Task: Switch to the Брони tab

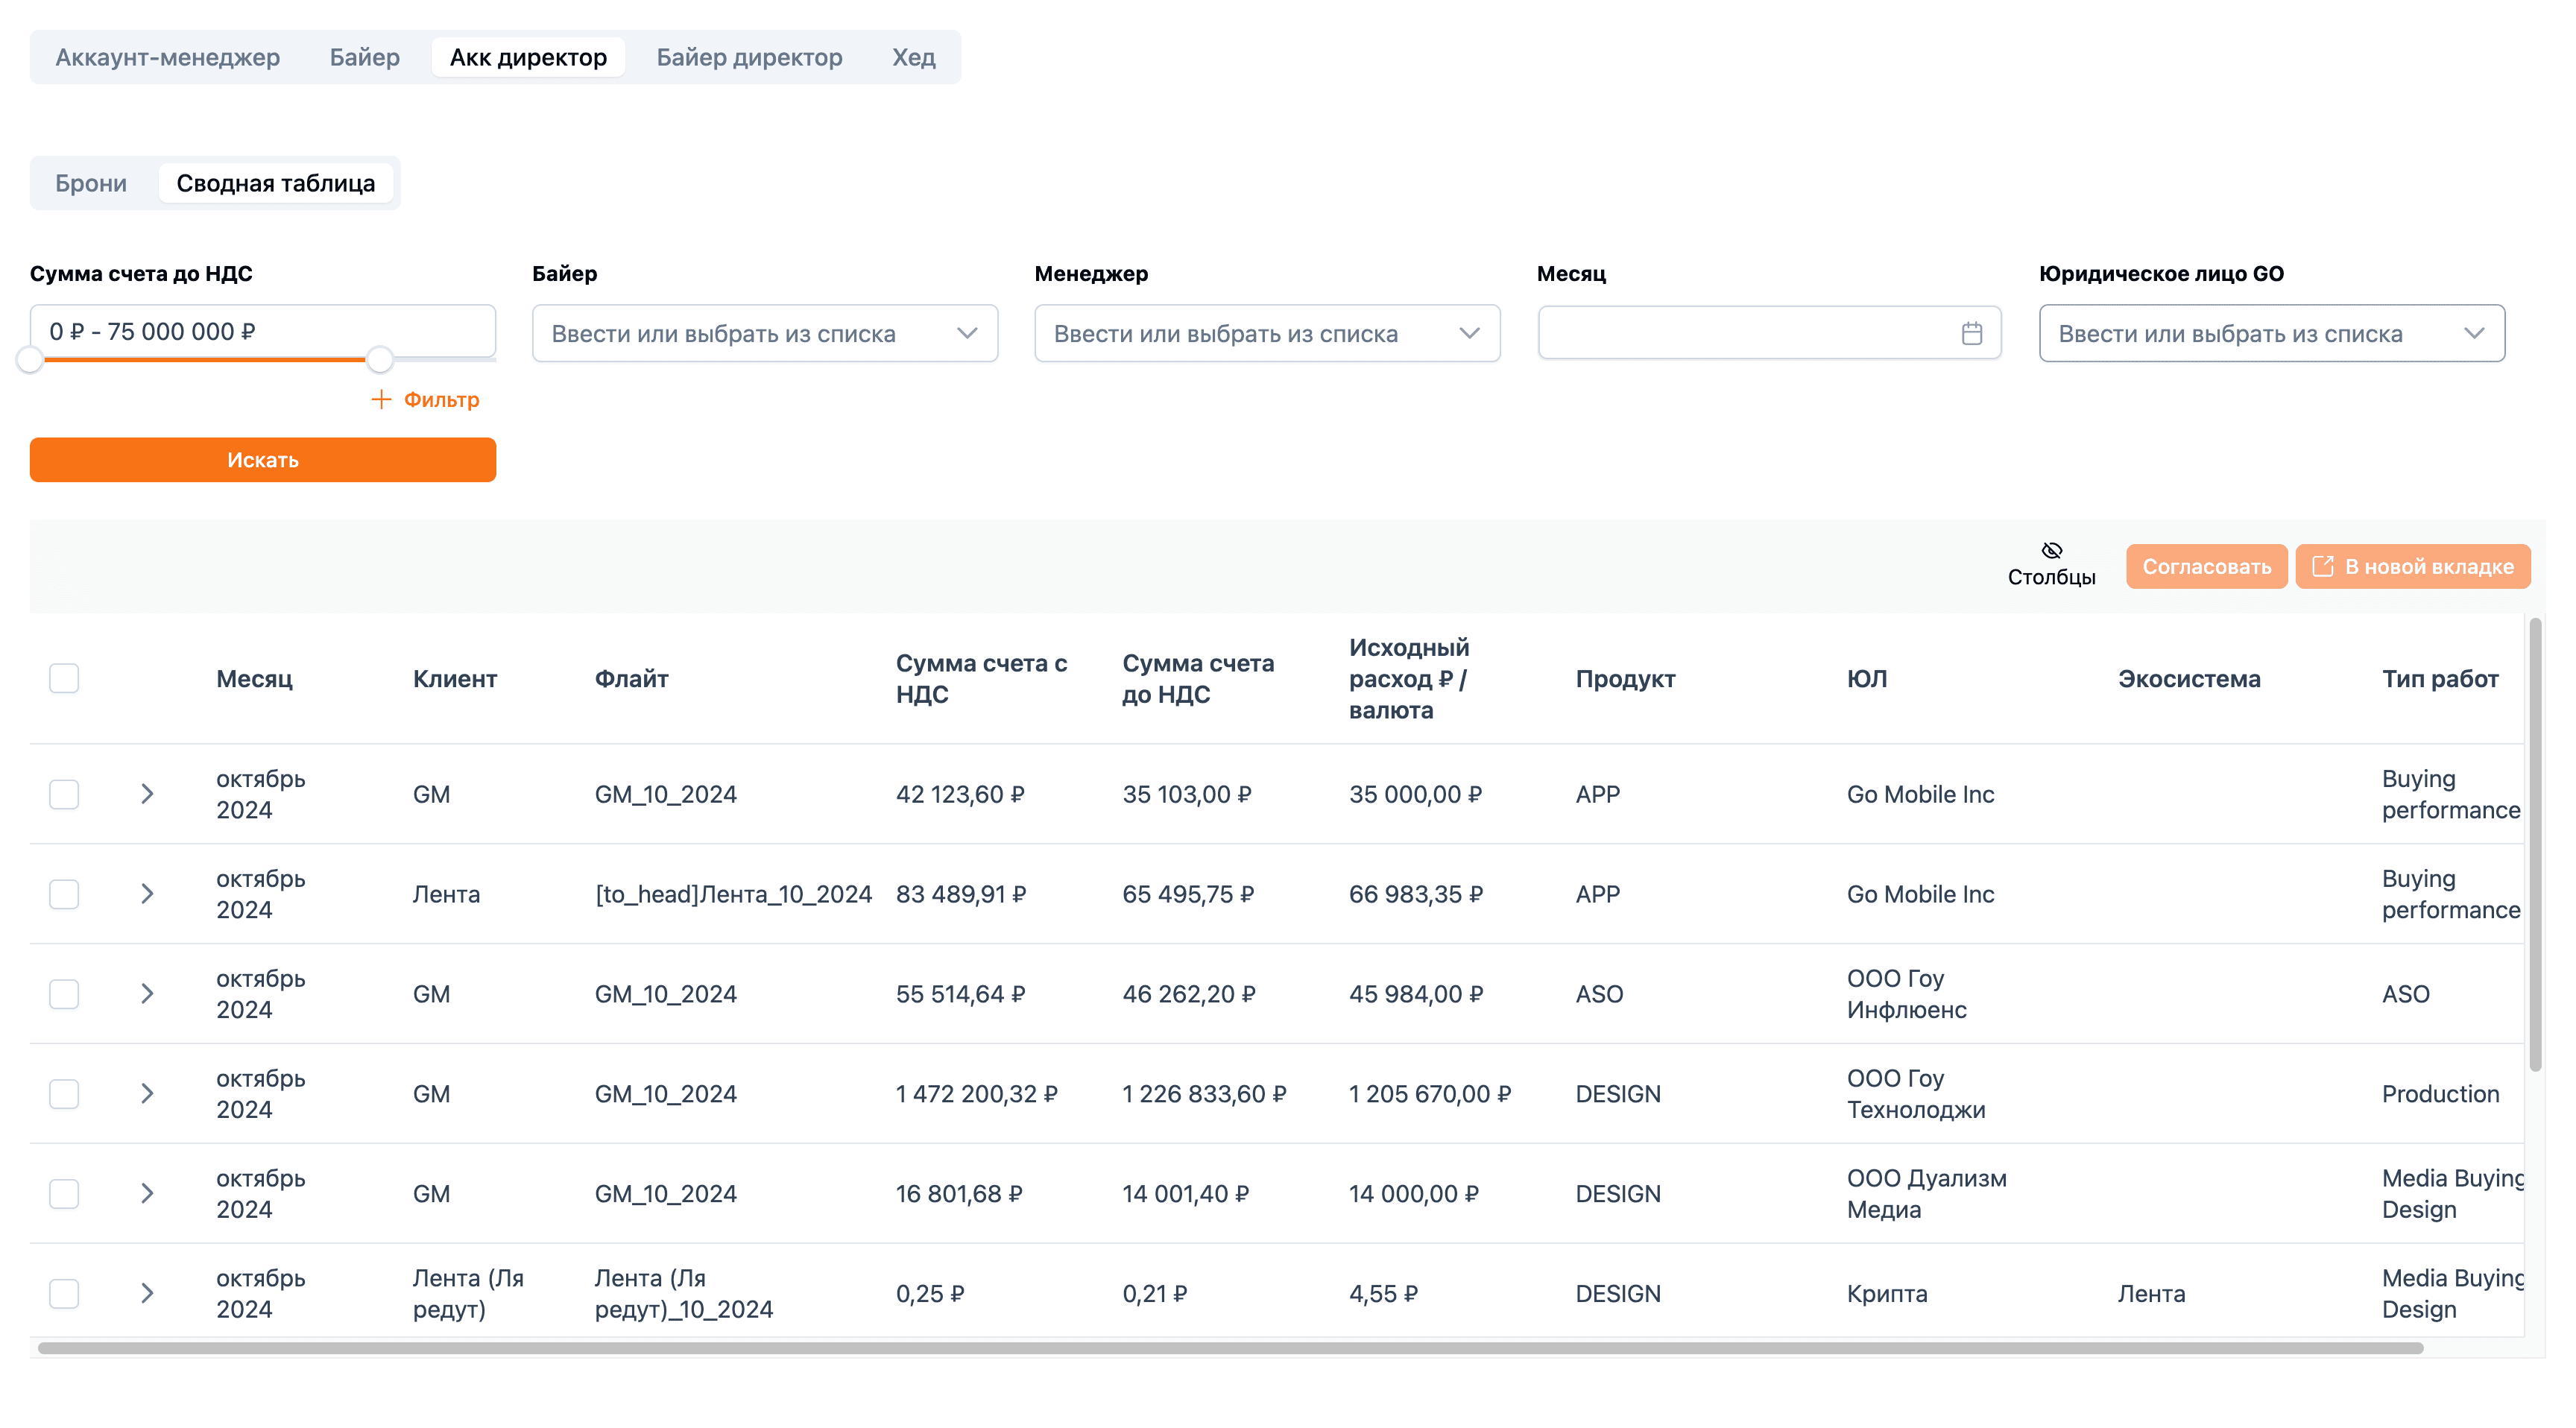Action: (x=91, y=183)
